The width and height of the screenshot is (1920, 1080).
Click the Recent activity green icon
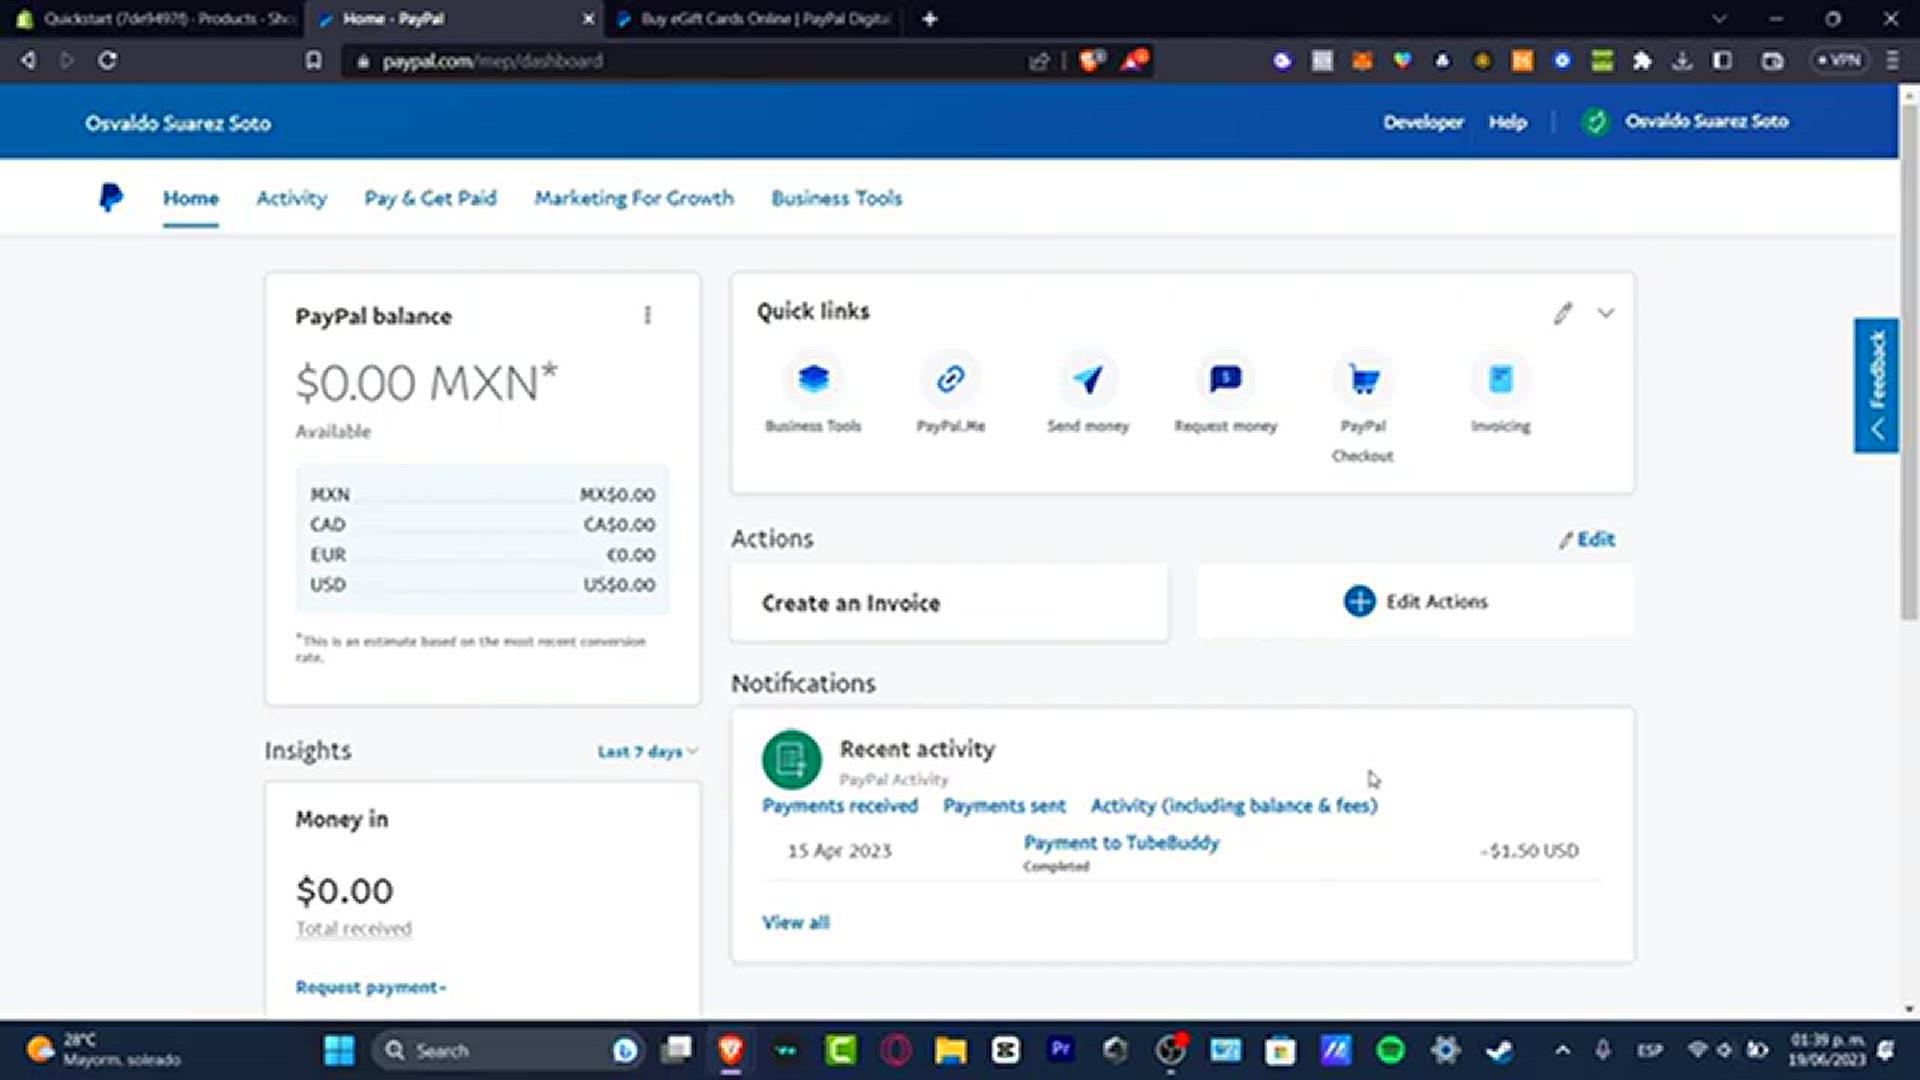point(792,760)
